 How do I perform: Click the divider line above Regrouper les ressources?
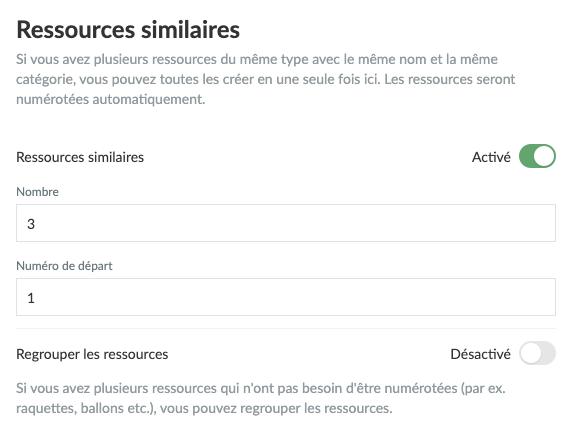pos(286,328)
